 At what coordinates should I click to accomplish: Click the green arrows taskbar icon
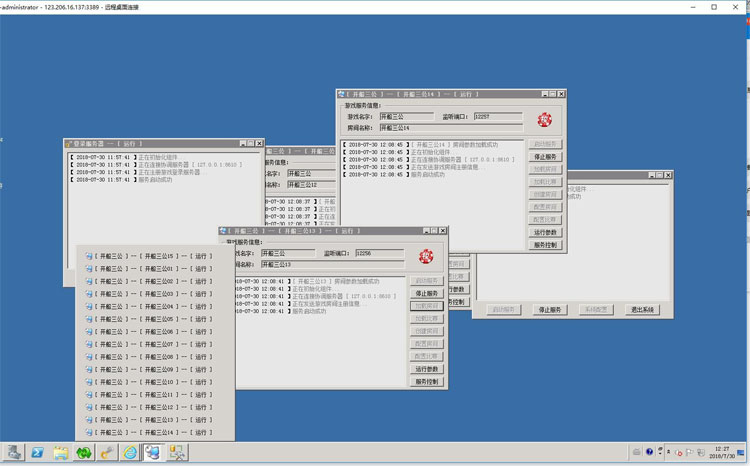coord(84,453)
